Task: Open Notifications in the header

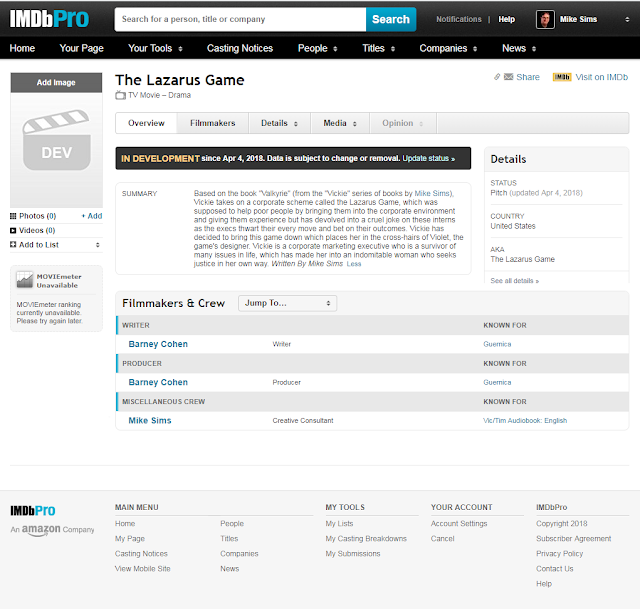Action: [458, 19]
